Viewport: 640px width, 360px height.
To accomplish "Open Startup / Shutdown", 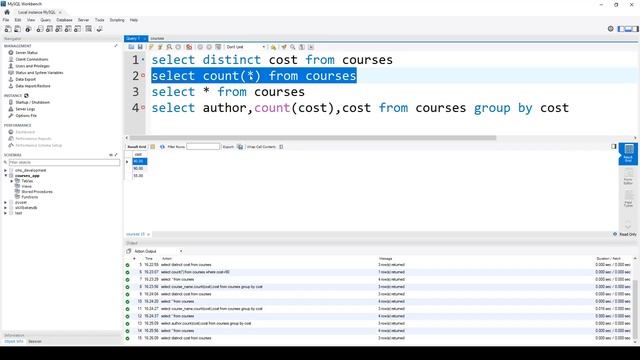I will point(32,102).
